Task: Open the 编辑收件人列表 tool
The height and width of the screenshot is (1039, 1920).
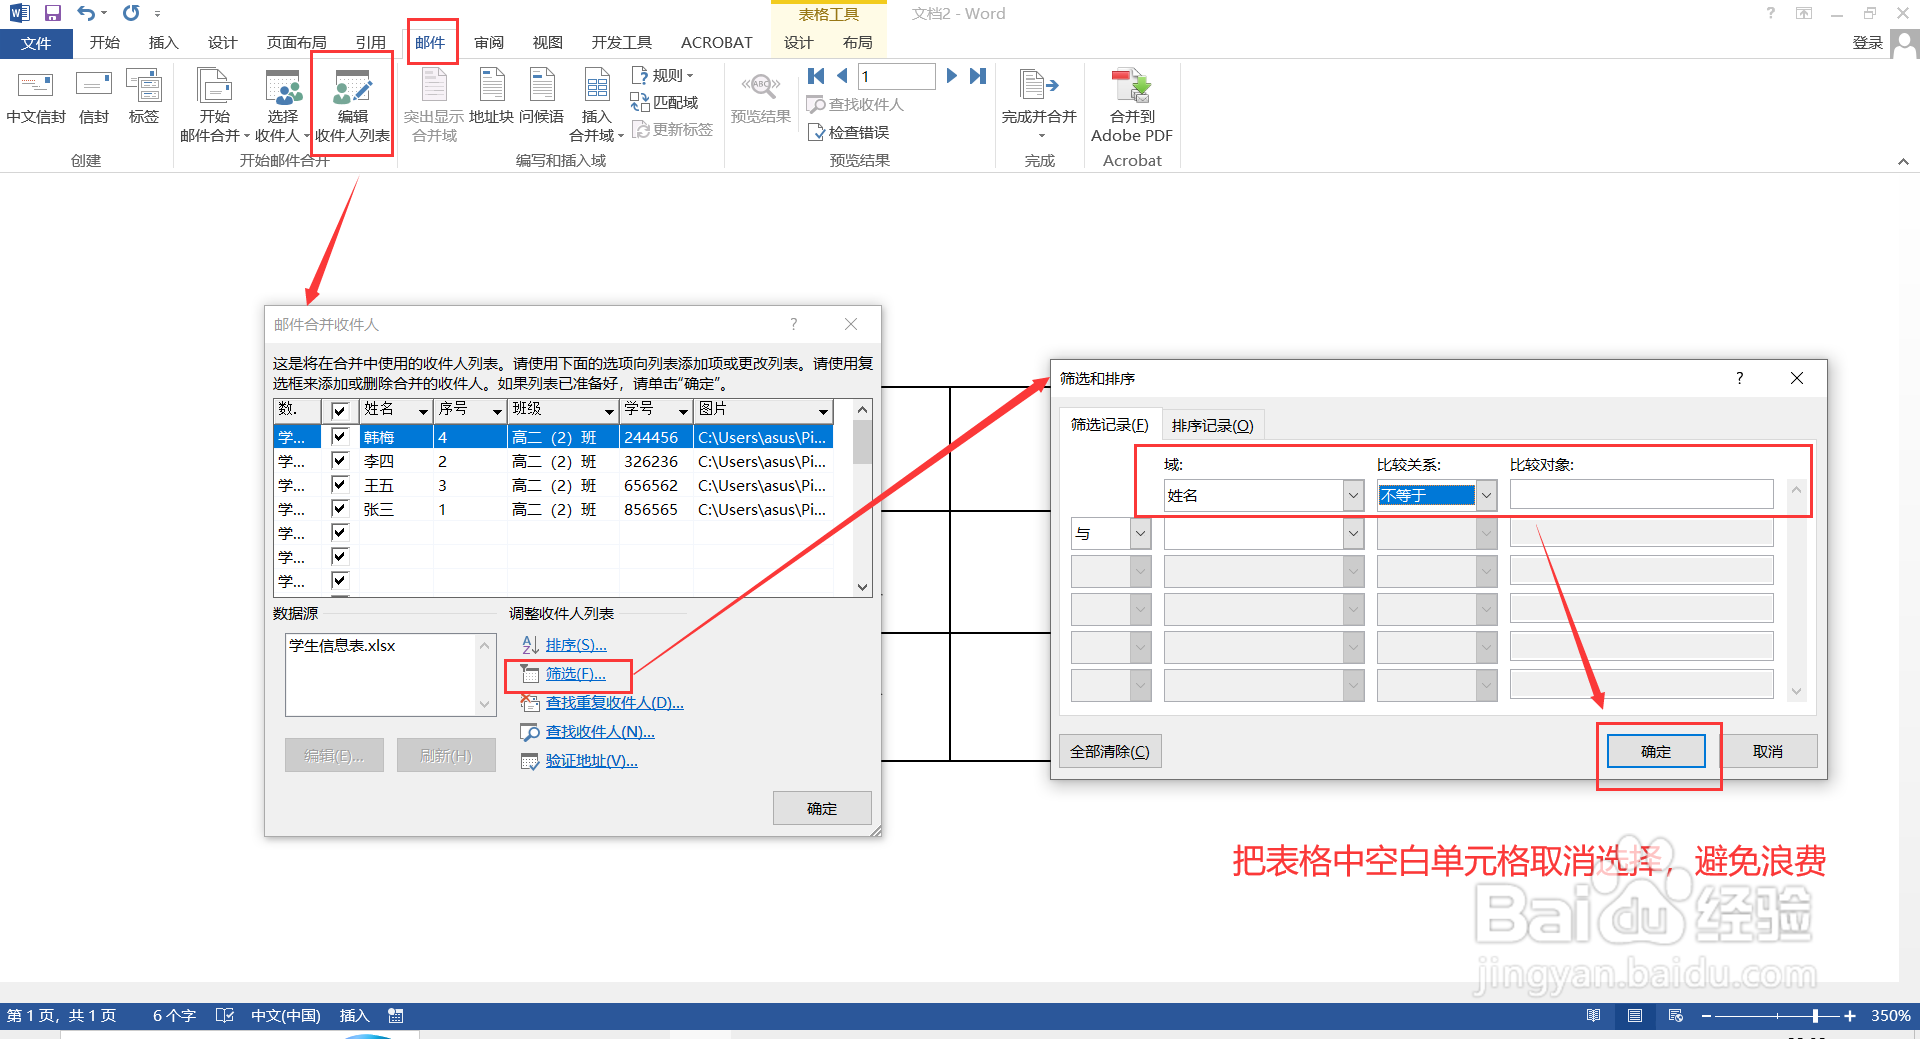Action: [352, 103]
